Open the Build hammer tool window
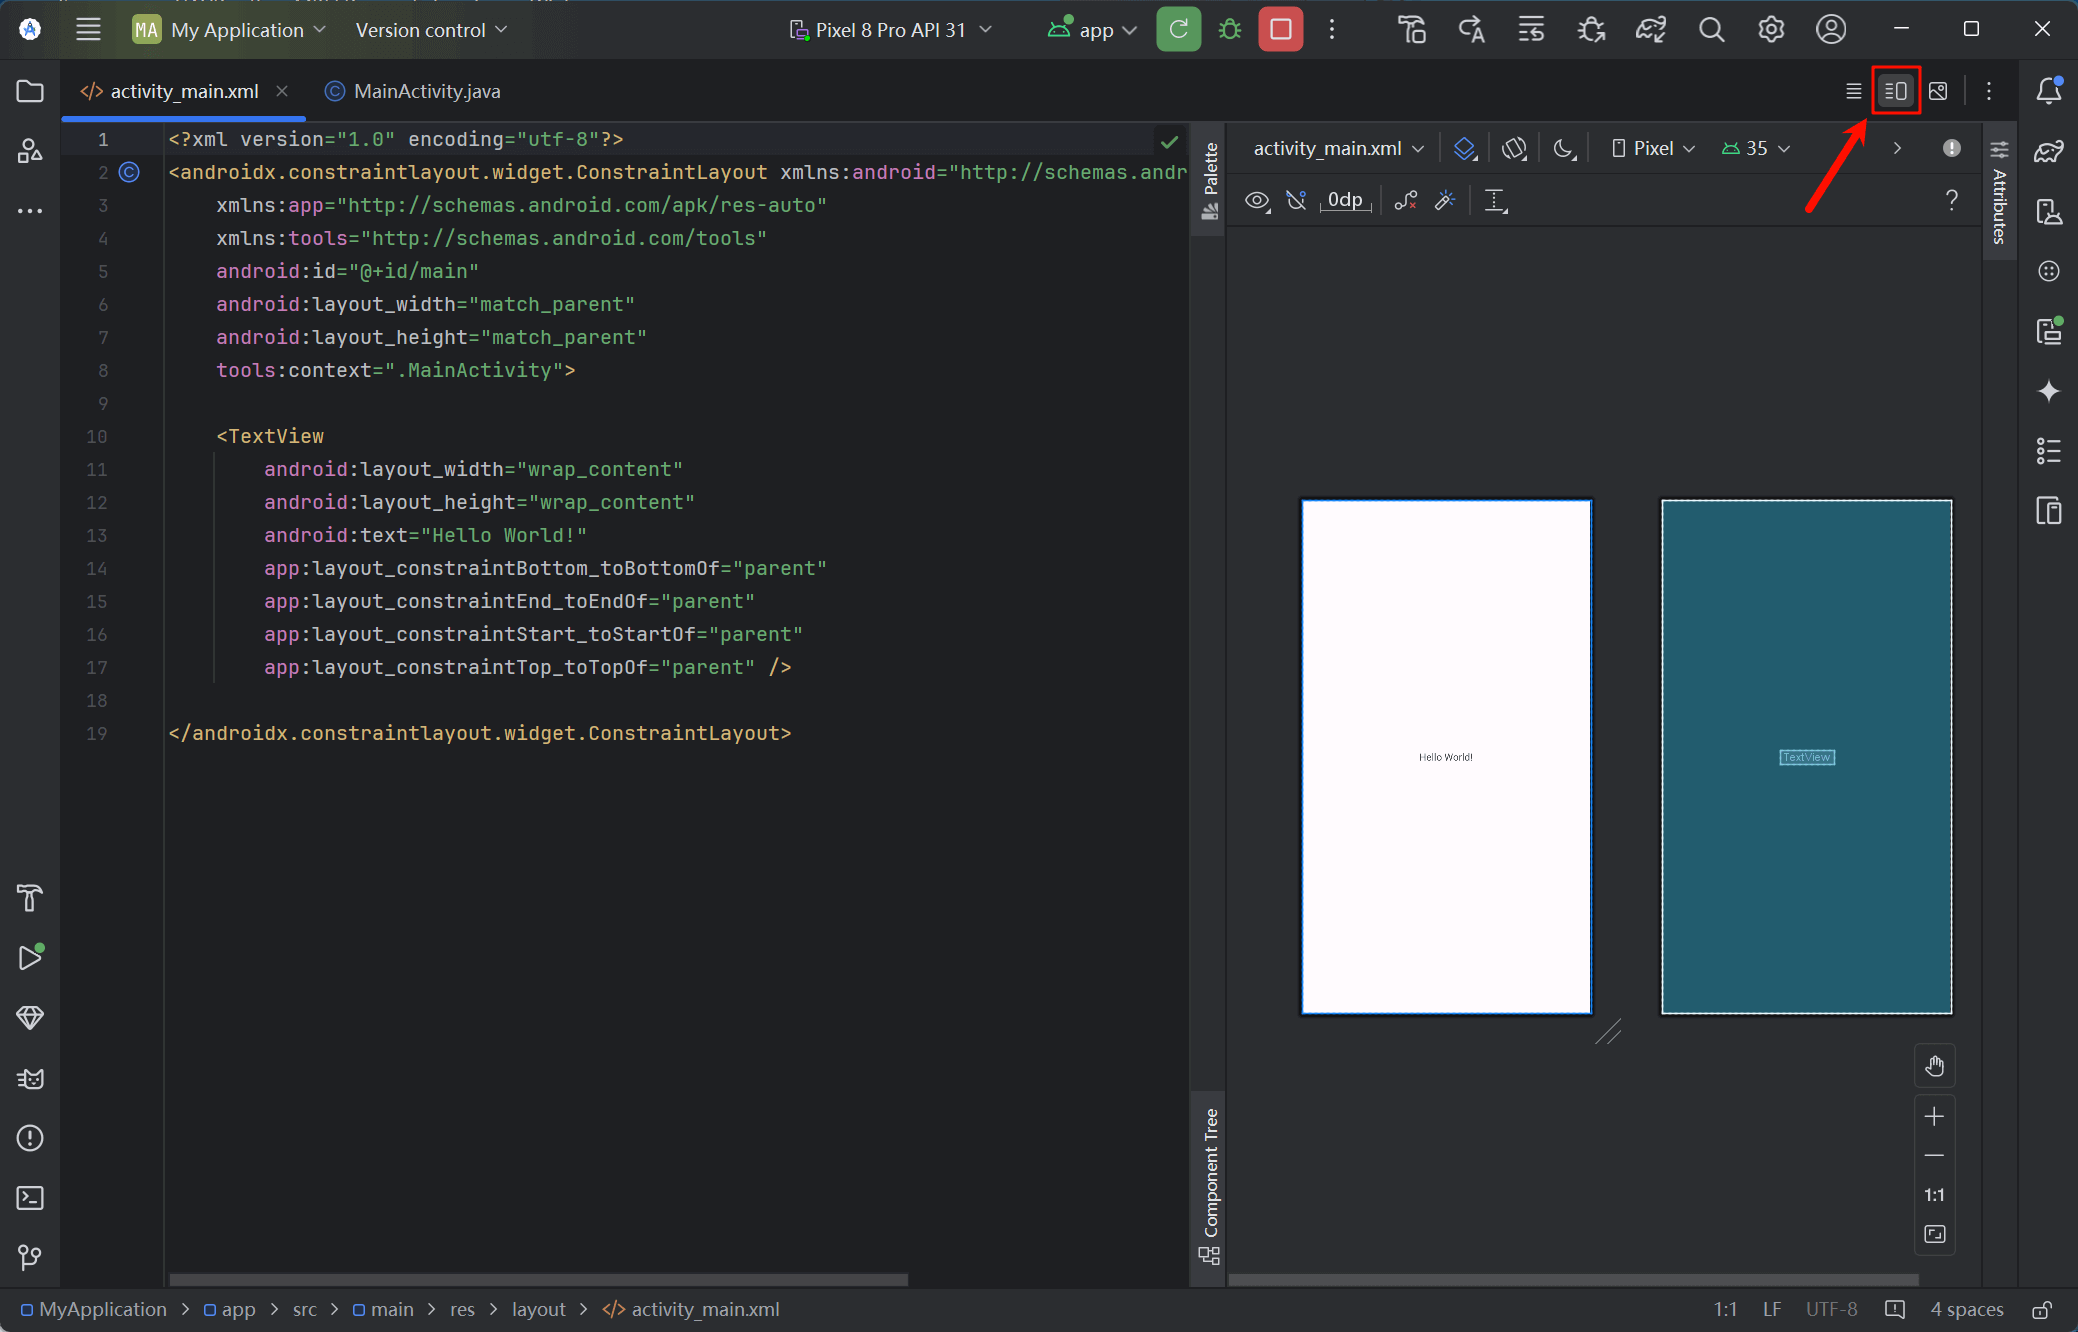Screen dimensions: 2078x1332 [30, 898]
